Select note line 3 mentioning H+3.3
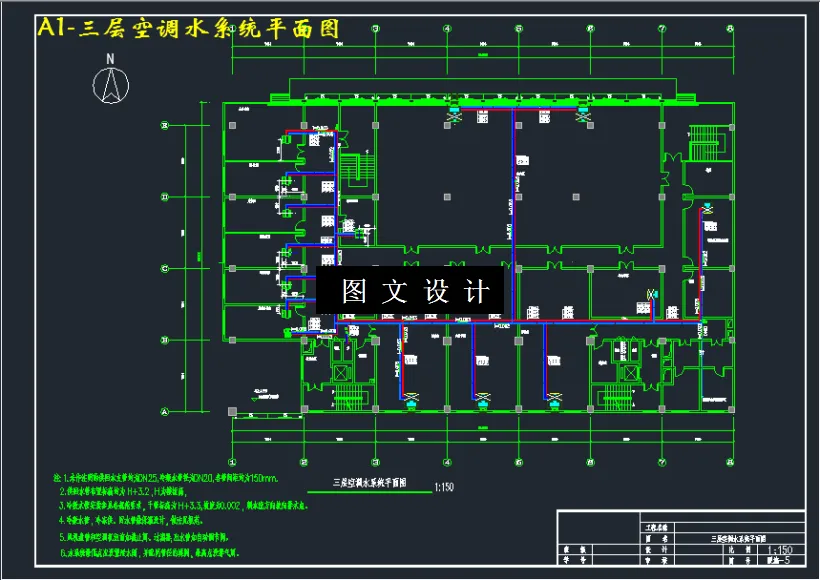 click(x=184, y=506)
